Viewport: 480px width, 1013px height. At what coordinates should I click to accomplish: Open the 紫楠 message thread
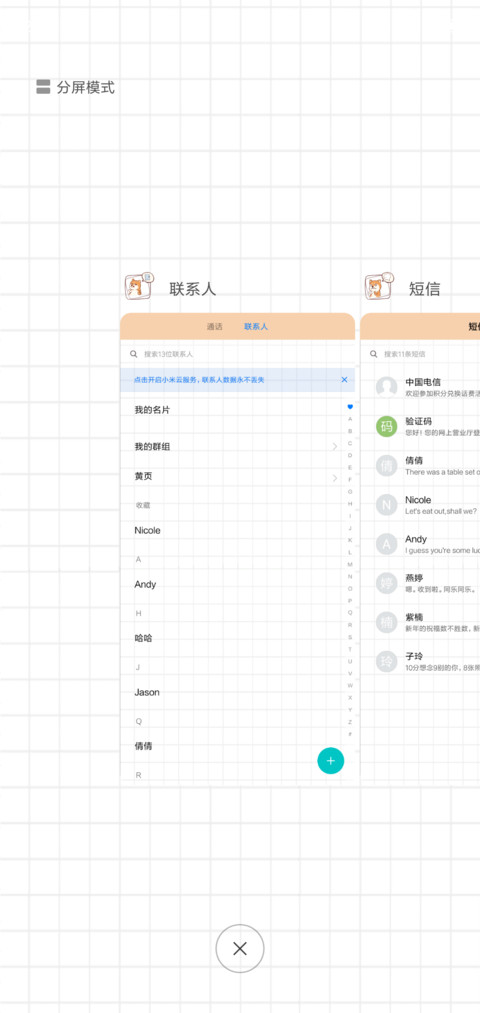421,622
